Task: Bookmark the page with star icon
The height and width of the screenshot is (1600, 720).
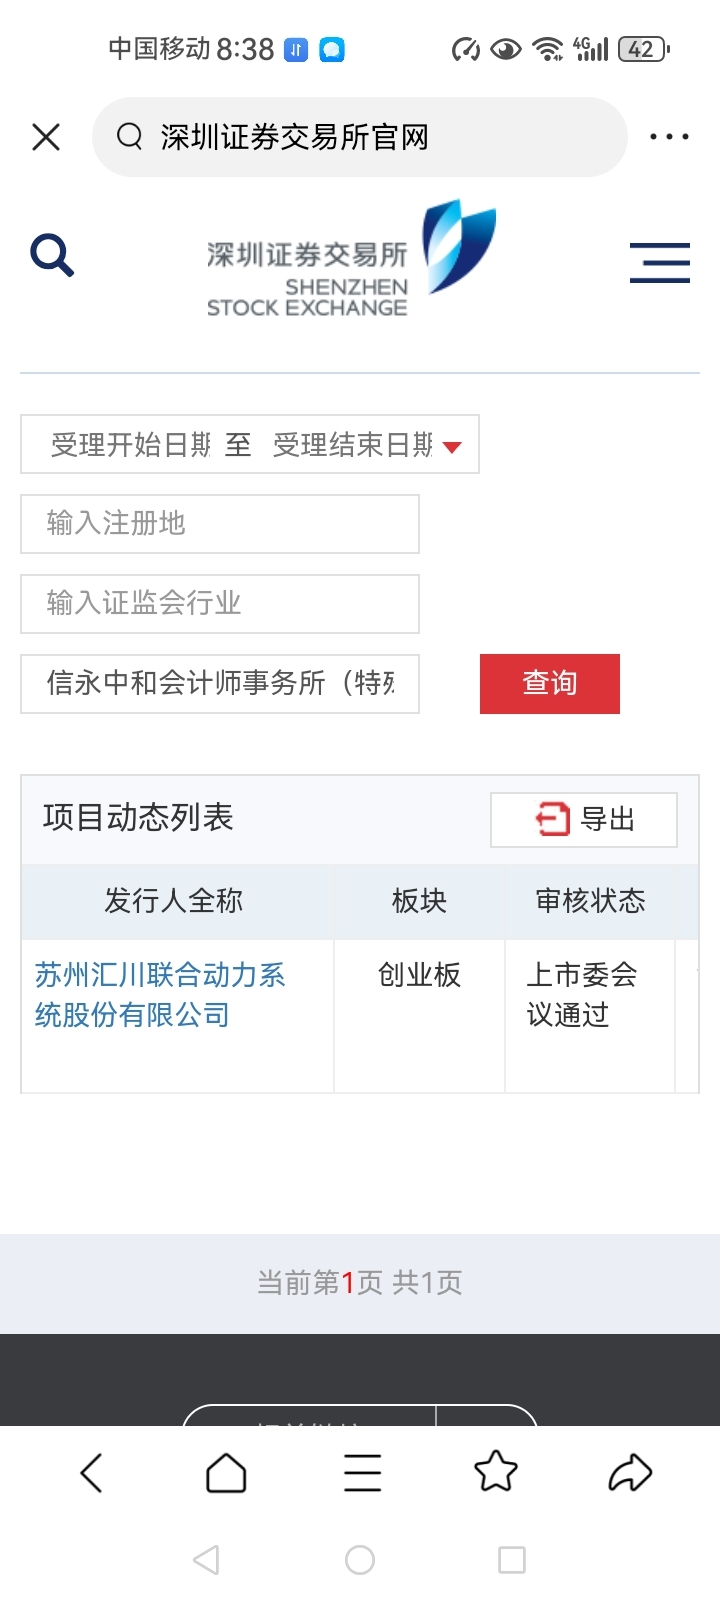Action: pos(496,1472)
